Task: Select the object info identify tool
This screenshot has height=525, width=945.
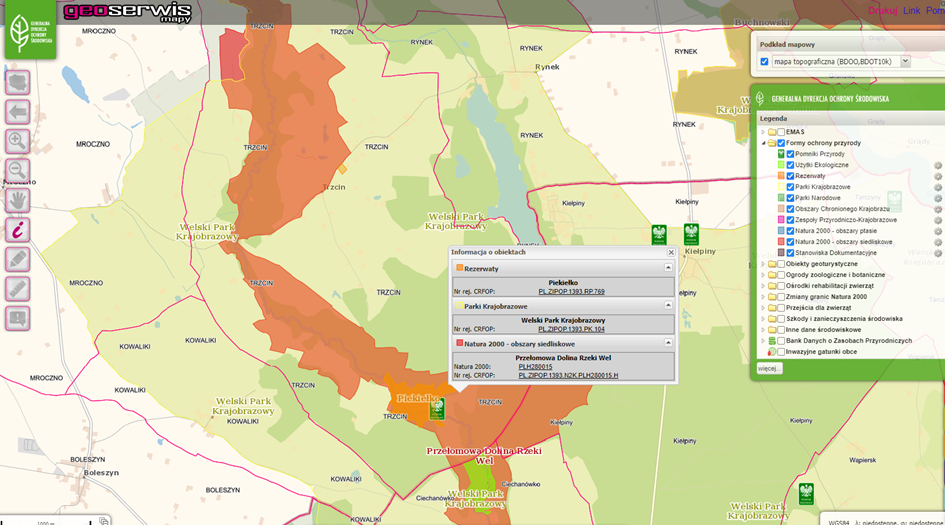Action: tap(17, 229)
